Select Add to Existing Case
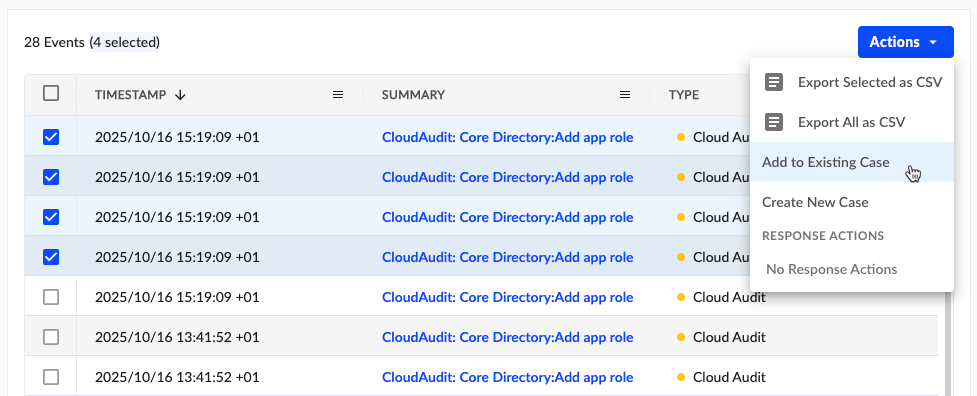Image resolution: width=977 pixels, height=396 pixels. 852,162
